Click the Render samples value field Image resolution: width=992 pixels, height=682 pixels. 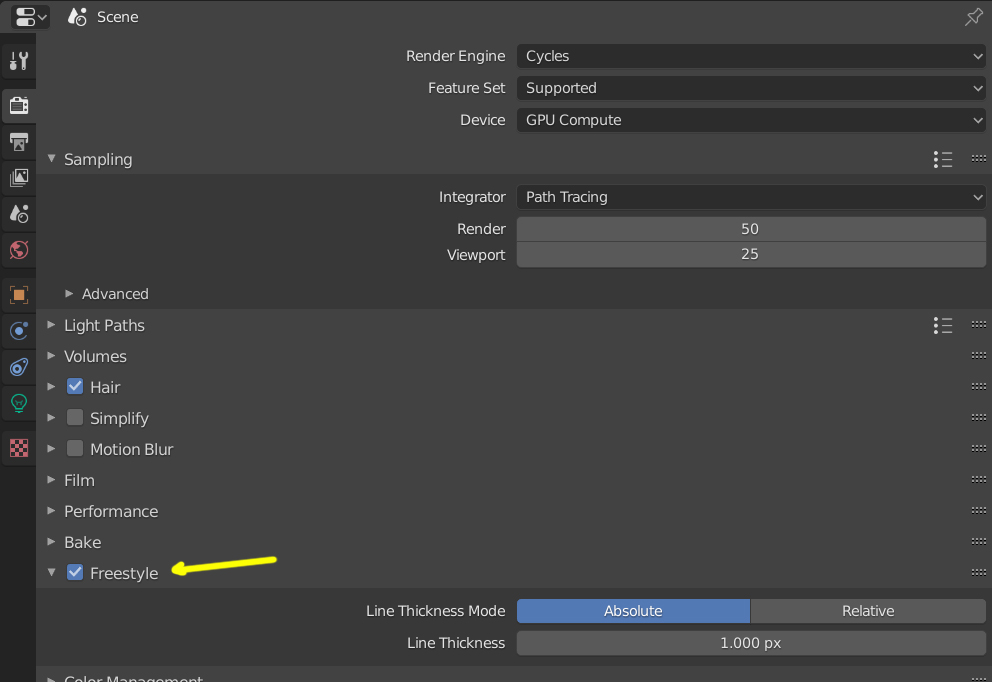751,229
